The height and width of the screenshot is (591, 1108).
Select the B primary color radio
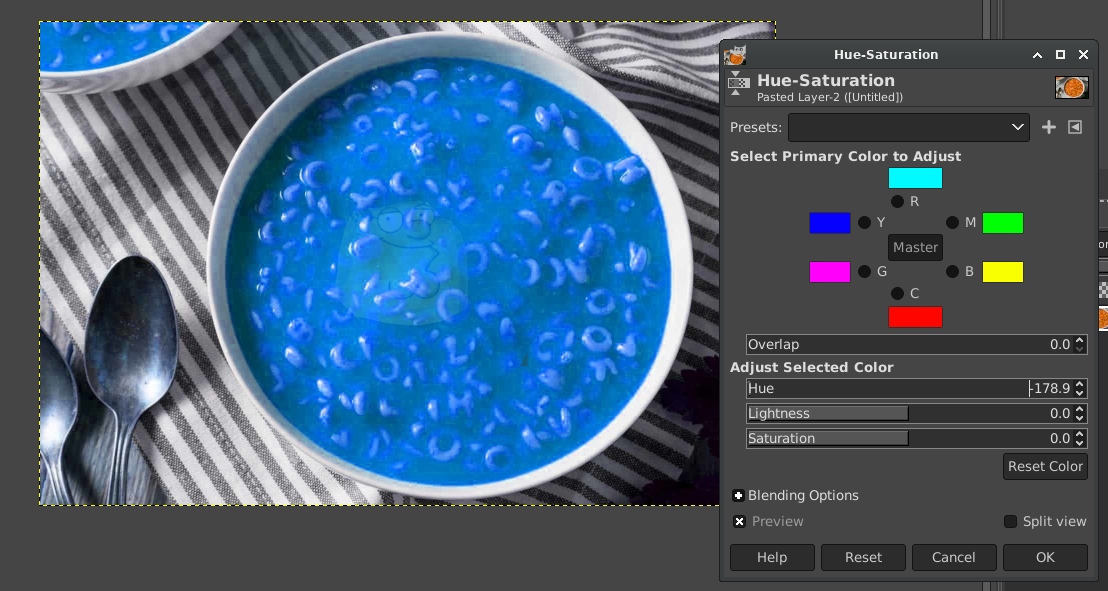(953, 271)
